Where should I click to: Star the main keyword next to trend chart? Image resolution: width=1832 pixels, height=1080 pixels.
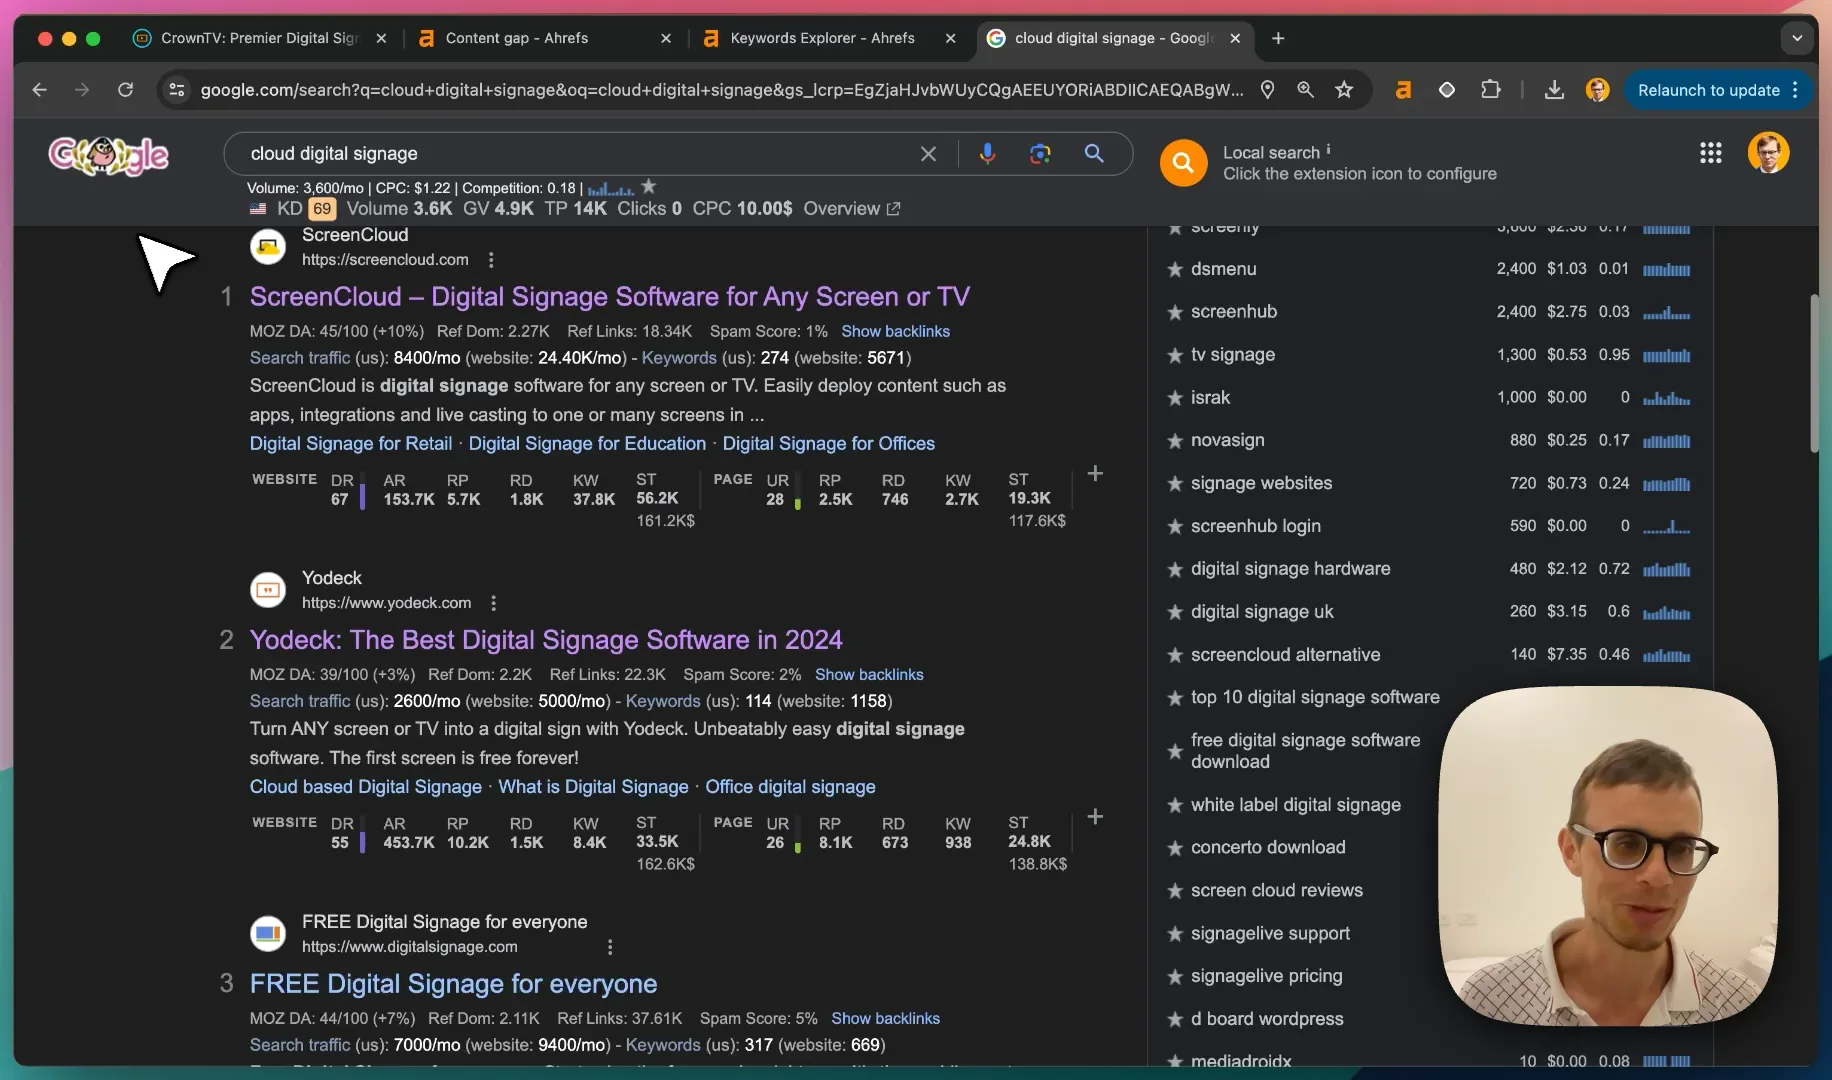(649, 186)
